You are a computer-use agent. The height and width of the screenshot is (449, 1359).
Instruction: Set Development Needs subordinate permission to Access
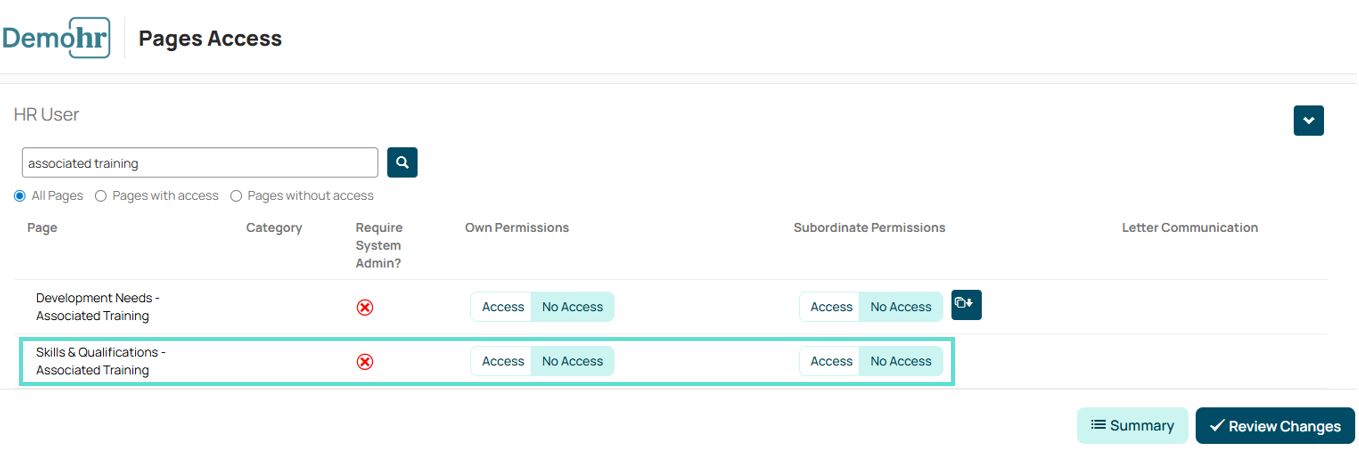830,307
